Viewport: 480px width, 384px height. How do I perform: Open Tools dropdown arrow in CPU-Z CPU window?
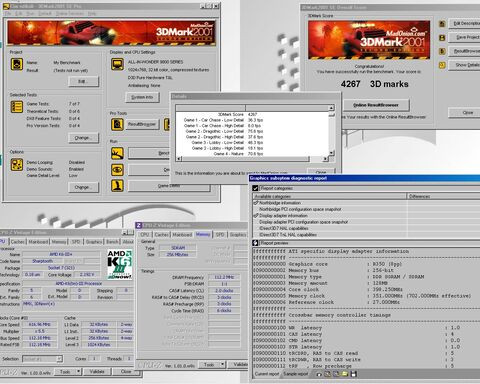coord(78,371)
